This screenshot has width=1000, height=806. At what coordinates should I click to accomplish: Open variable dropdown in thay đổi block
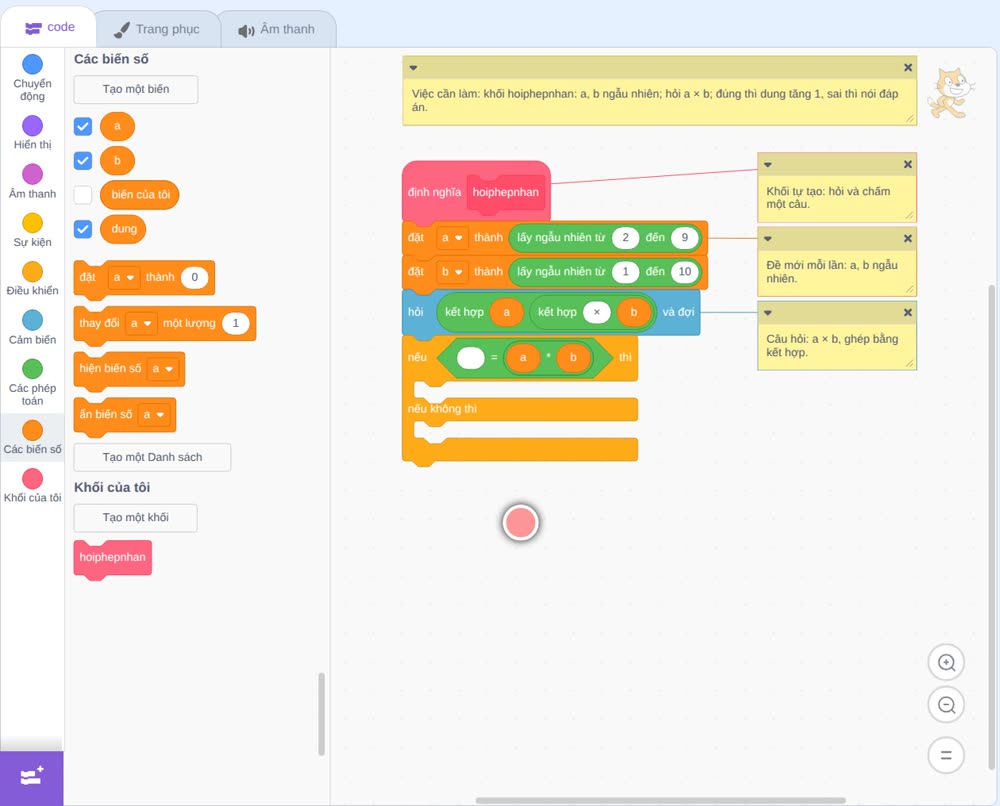pos(141,323)
